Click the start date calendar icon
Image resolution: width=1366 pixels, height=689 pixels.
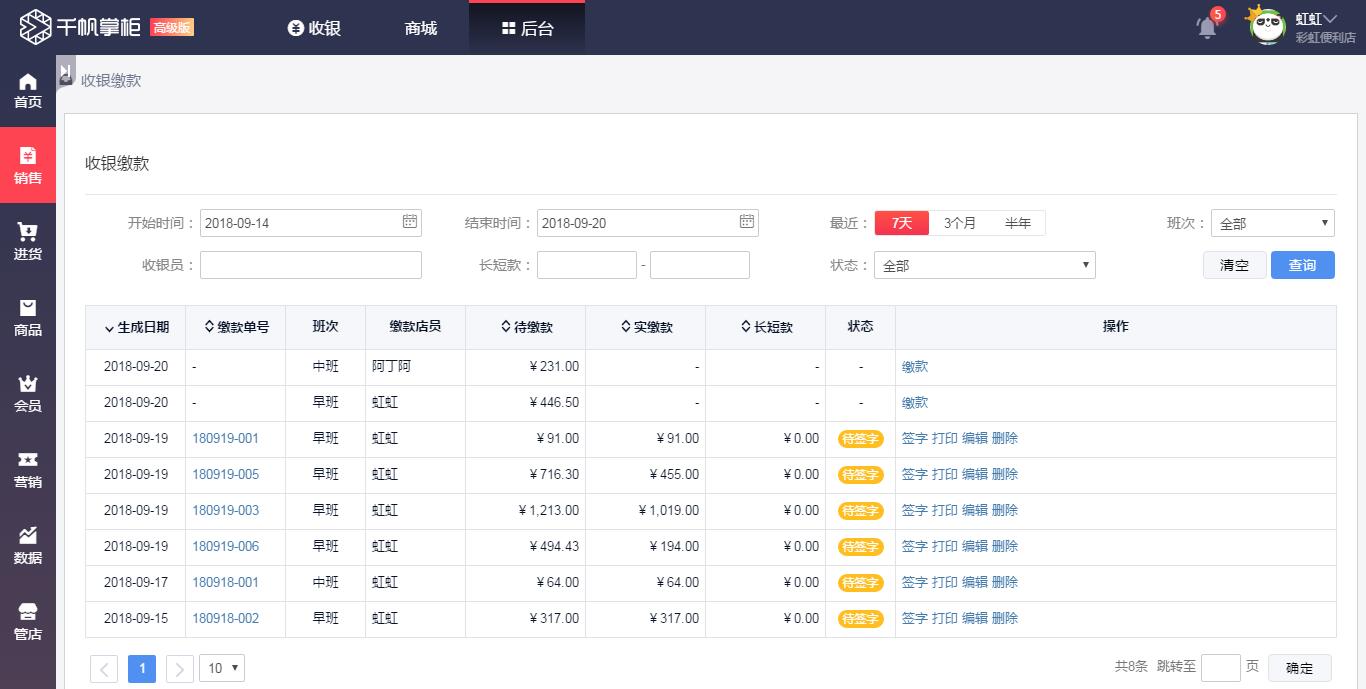coord(410,222)
